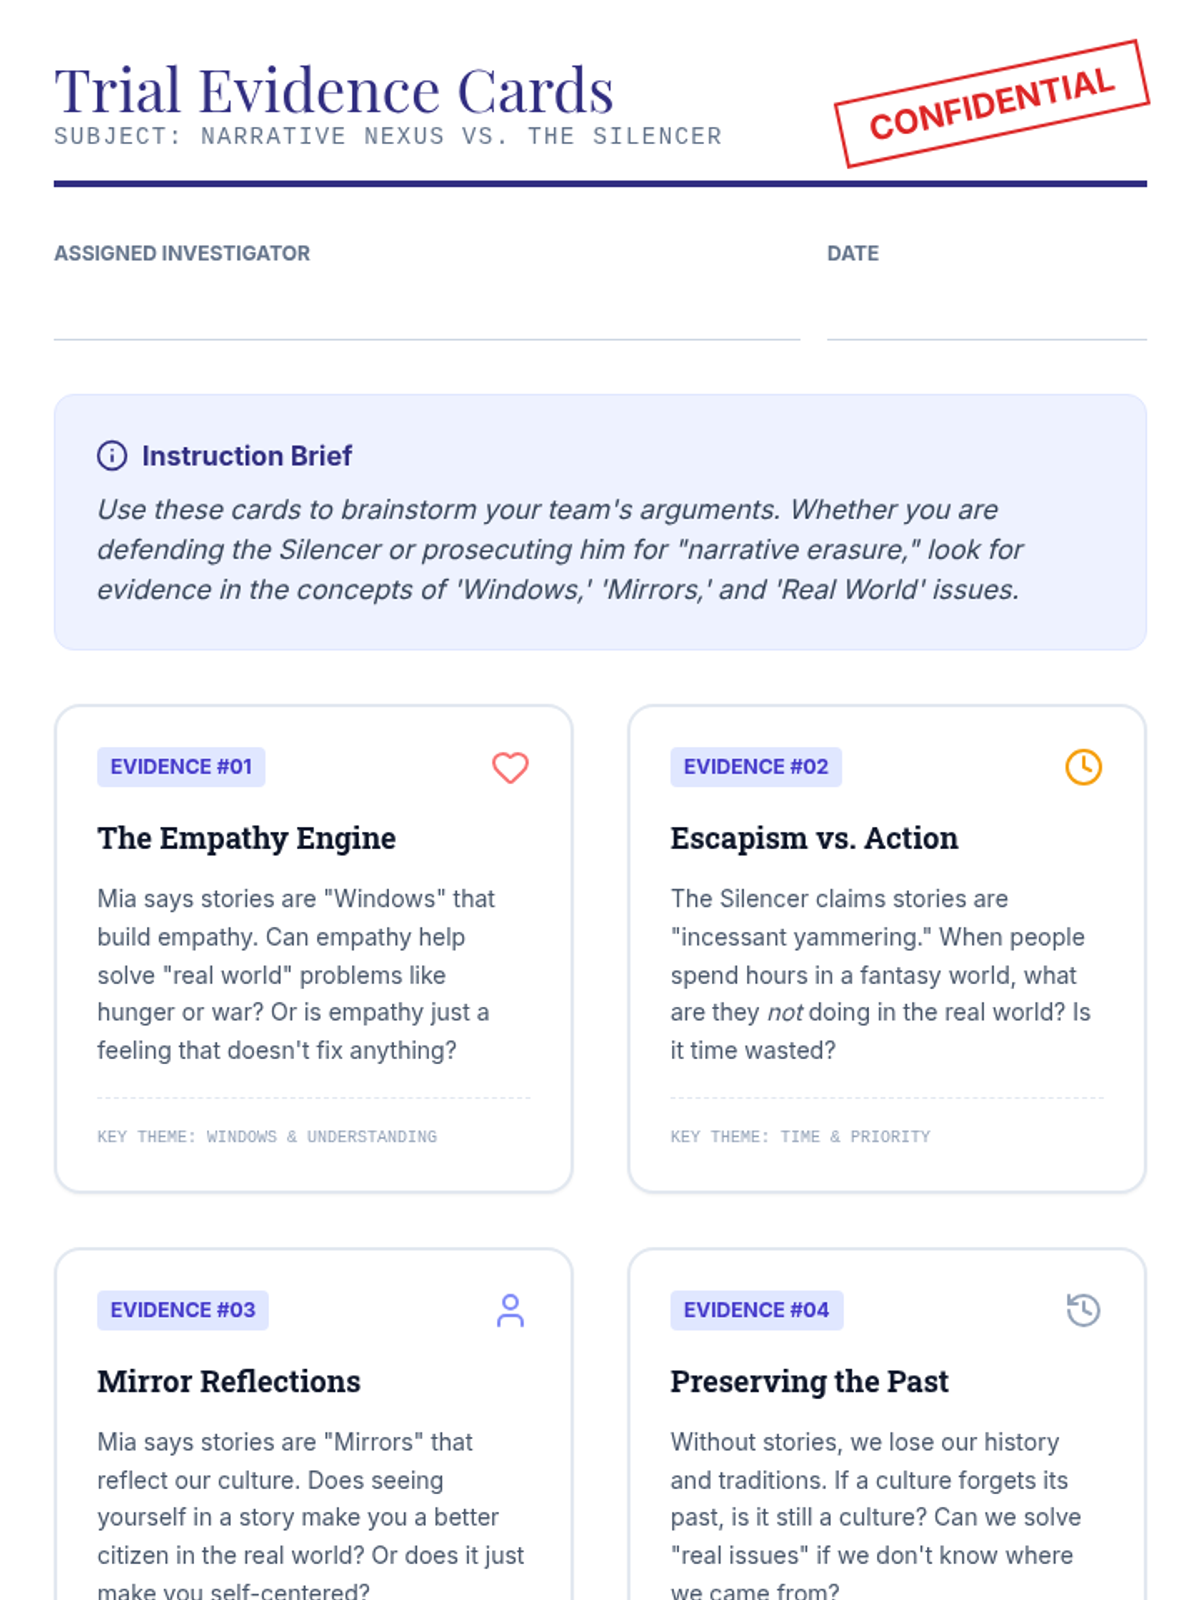The image size is (1200, 1600).
Task: Click the history icon on Evidence #04
Action: 1083,1310
